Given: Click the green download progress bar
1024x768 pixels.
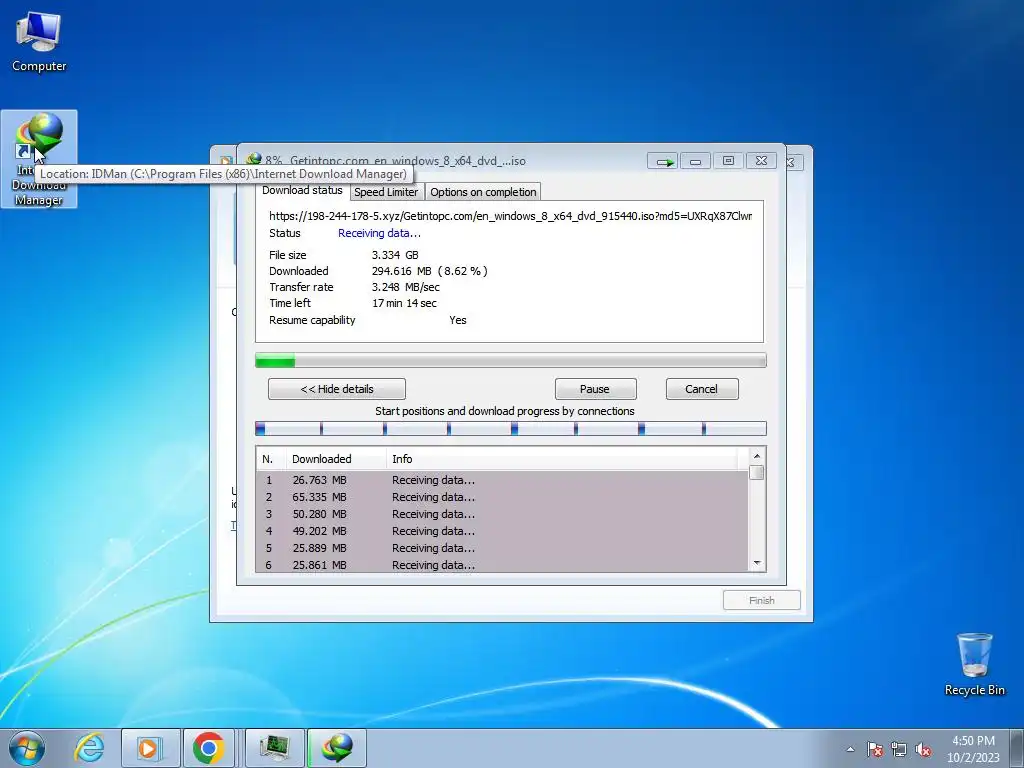Looking at the screenshot, I should (510, 360).
